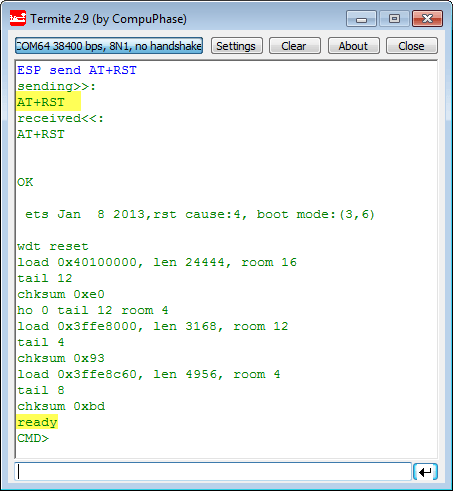
Task: Focus the command input field
Action: [213, 472]
